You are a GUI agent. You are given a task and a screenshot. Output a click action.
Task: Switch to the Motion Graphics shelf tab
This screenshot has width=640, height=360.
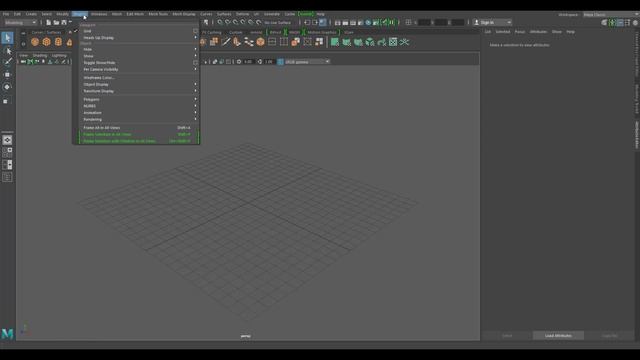pos(322,32)
